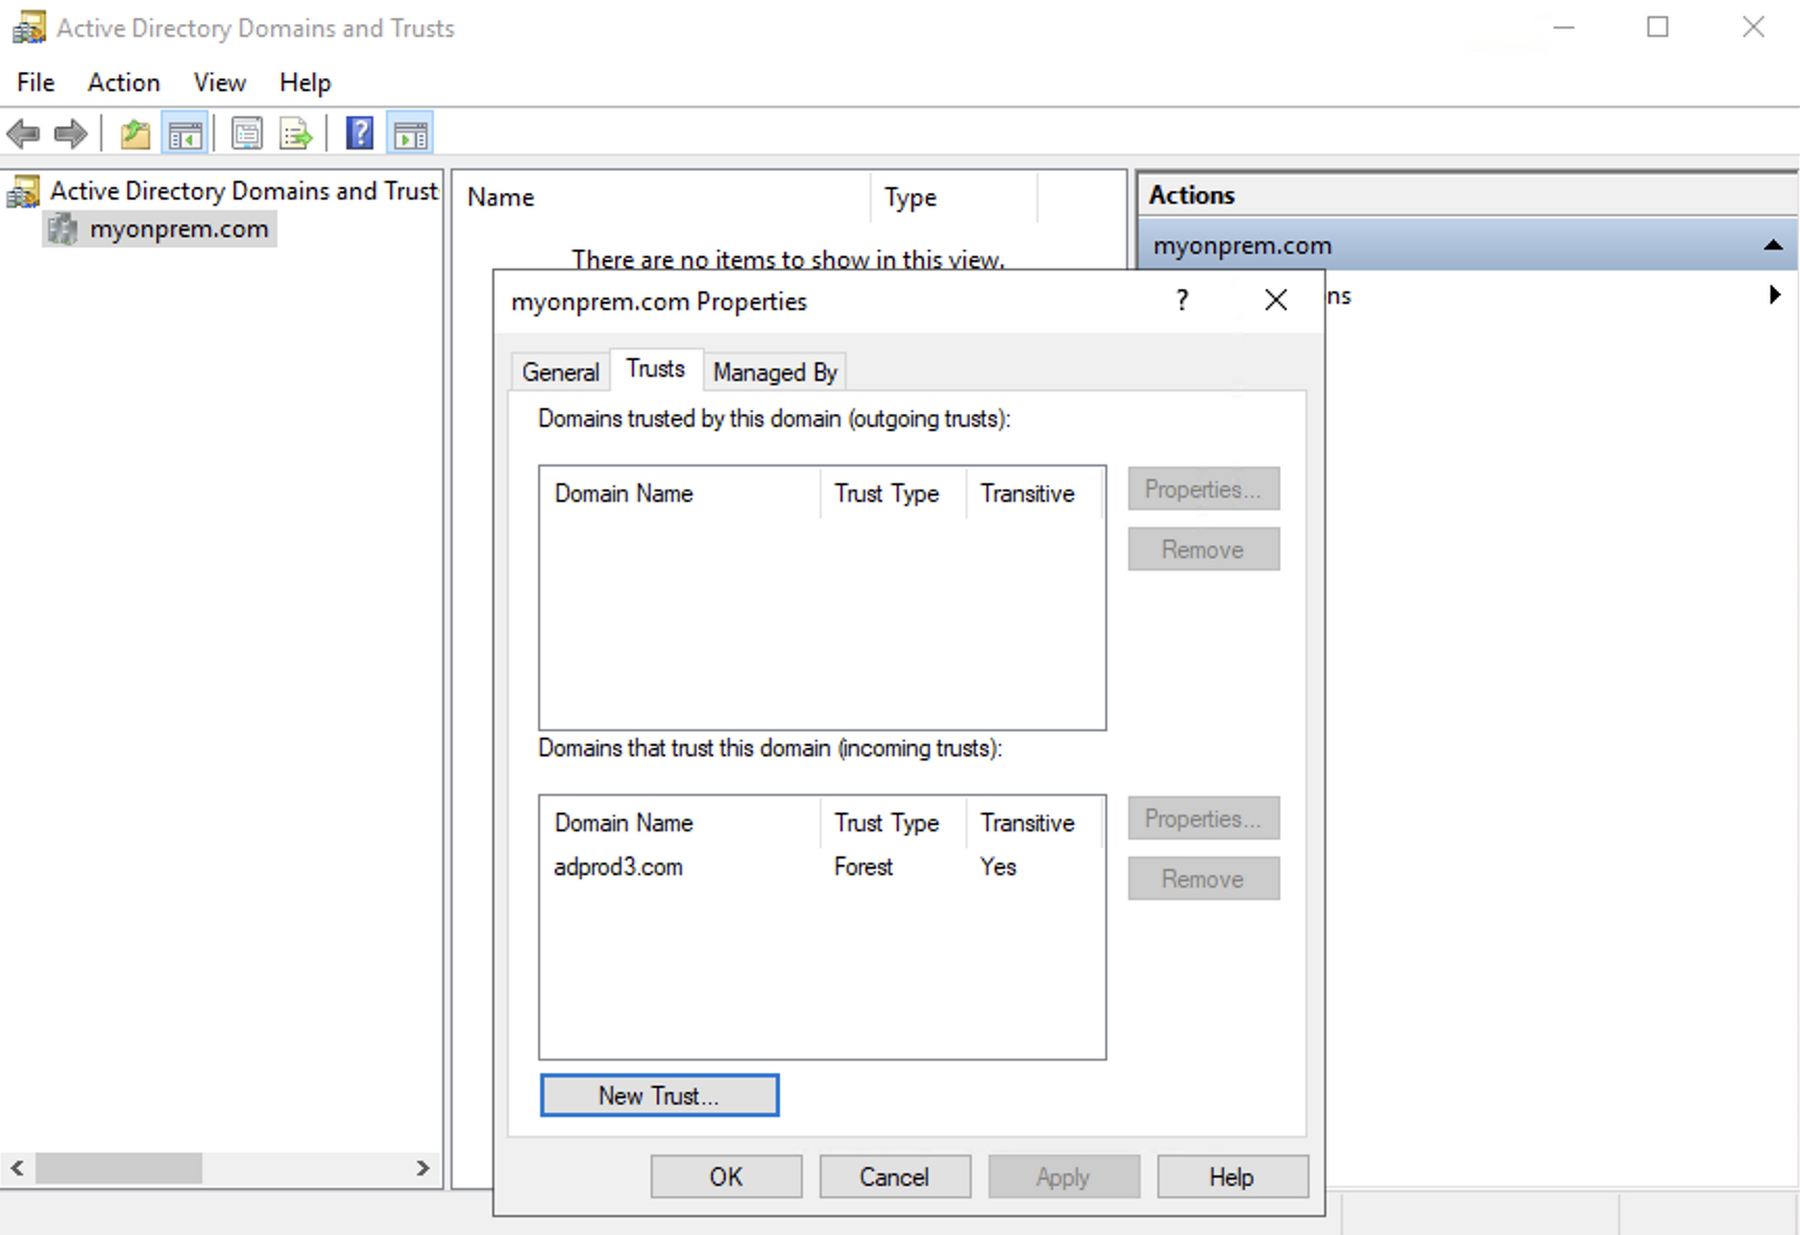
Task: Close the Active Directory Domains and Trusts window
Action: coord(1753,28)
